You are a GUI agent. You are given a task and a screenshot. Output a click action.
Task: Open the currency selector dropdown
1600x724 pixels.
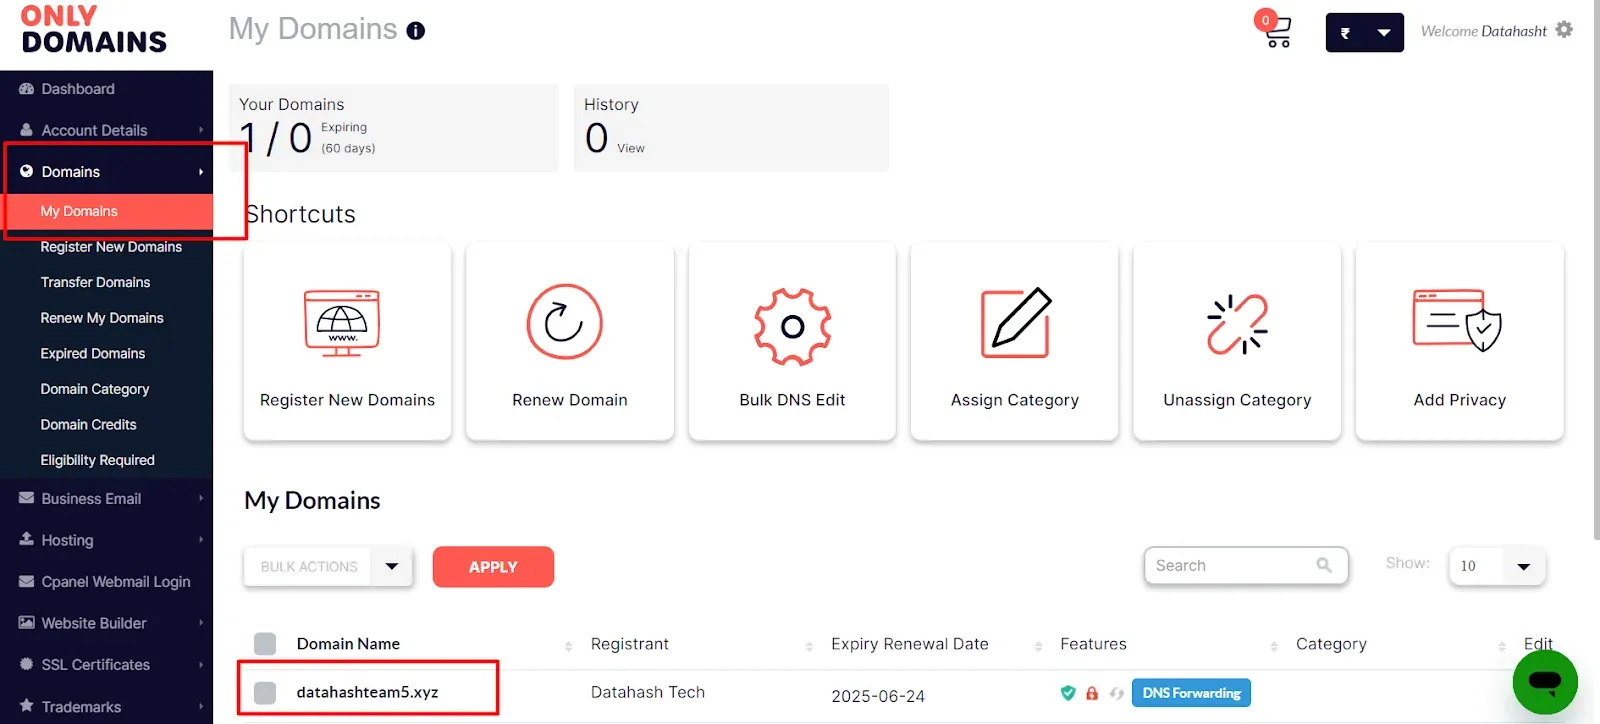[1364, 33]
